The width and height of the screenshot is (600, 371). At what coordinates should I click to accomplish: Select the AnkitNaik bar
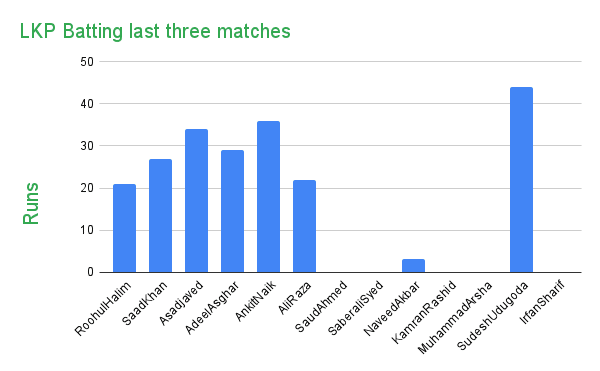coord(268,197)
